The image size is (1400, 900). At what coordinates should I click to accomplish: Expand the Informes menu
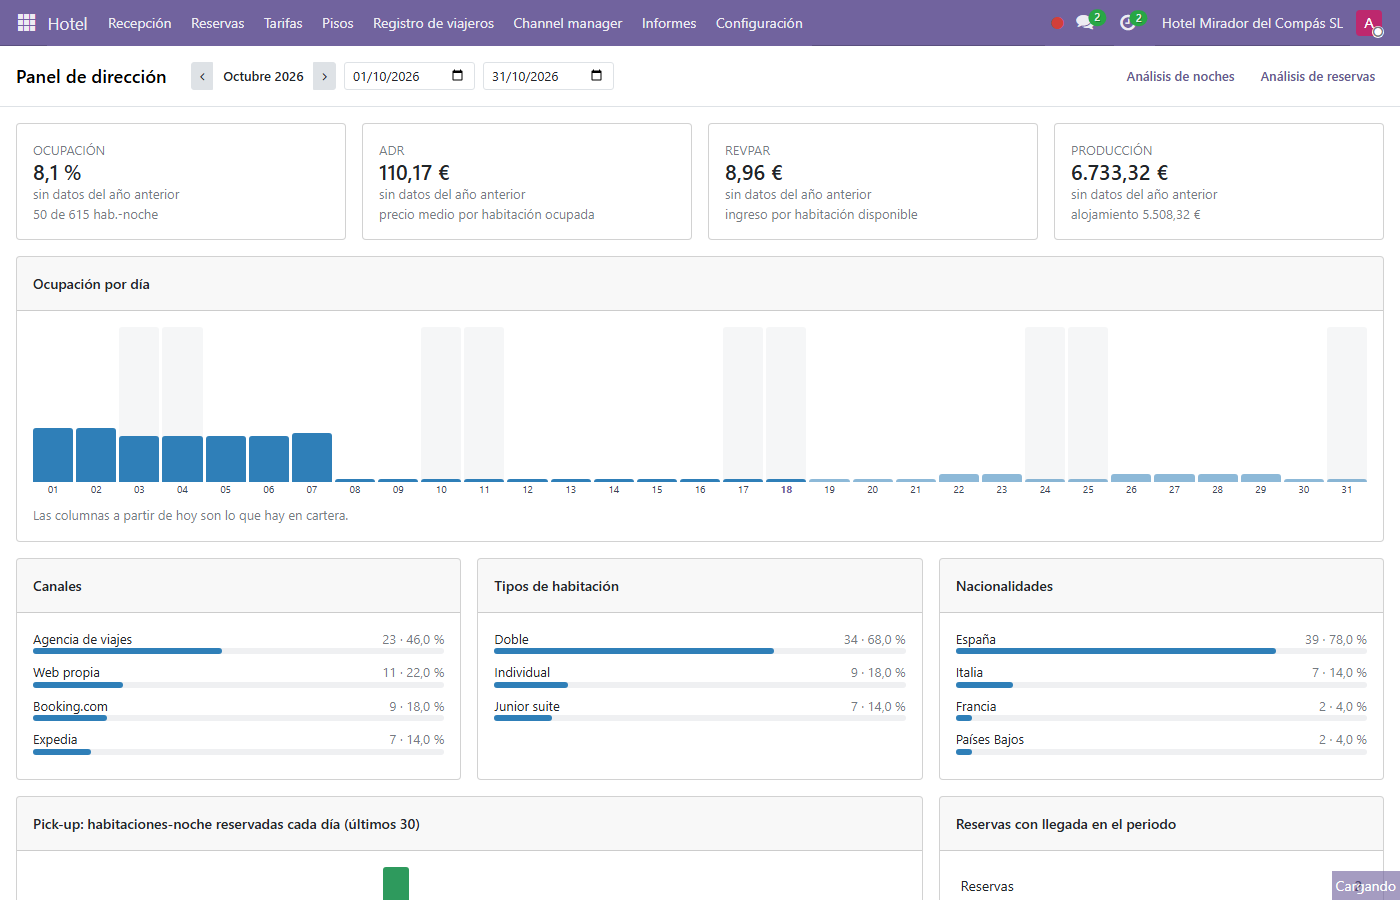(x=669, y=23)
